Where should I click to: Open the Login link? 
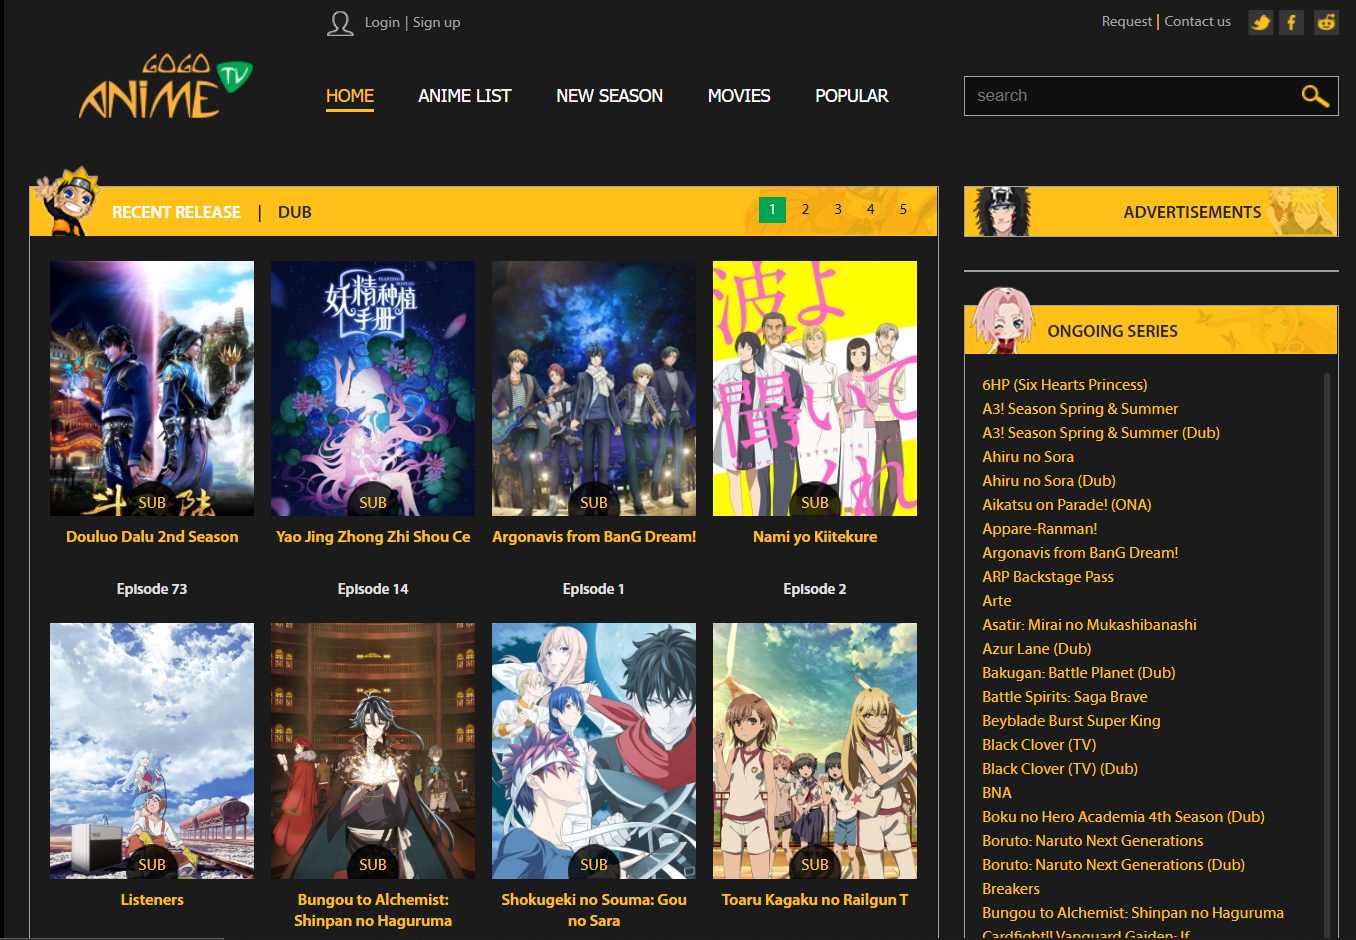(x=382, y=22)
